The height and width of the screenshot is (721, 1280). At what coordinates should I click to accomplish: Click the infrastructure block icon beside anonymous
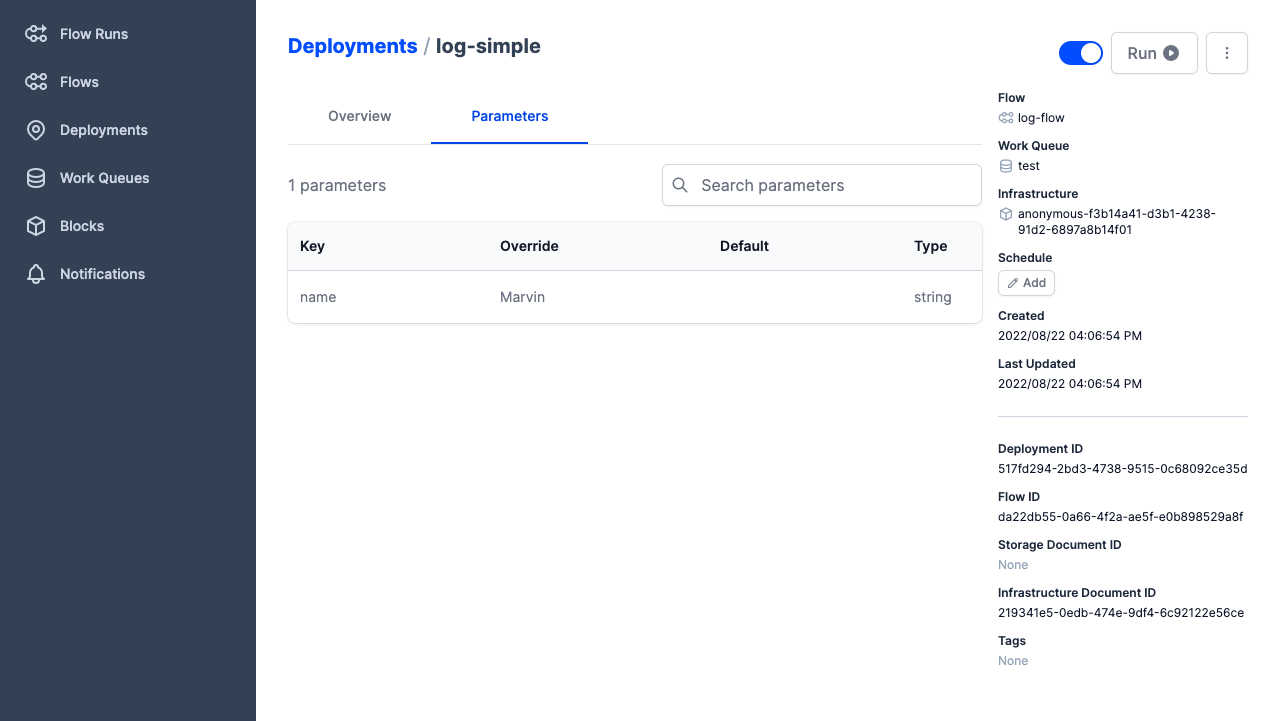click(1006, 214)
